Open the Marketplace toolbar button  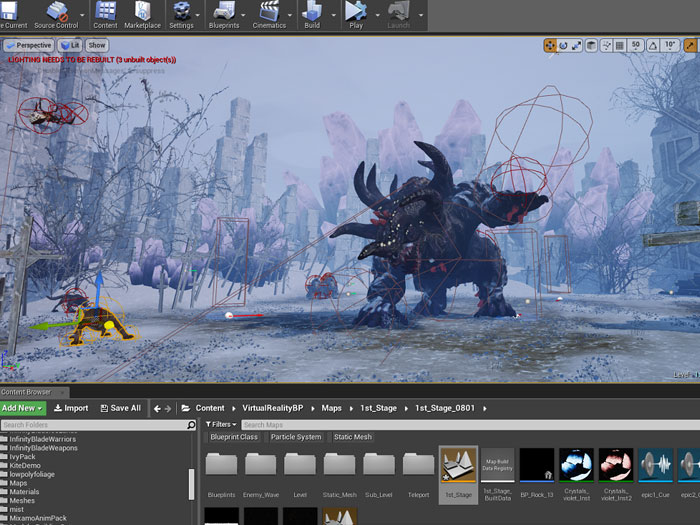click(142, 15)
